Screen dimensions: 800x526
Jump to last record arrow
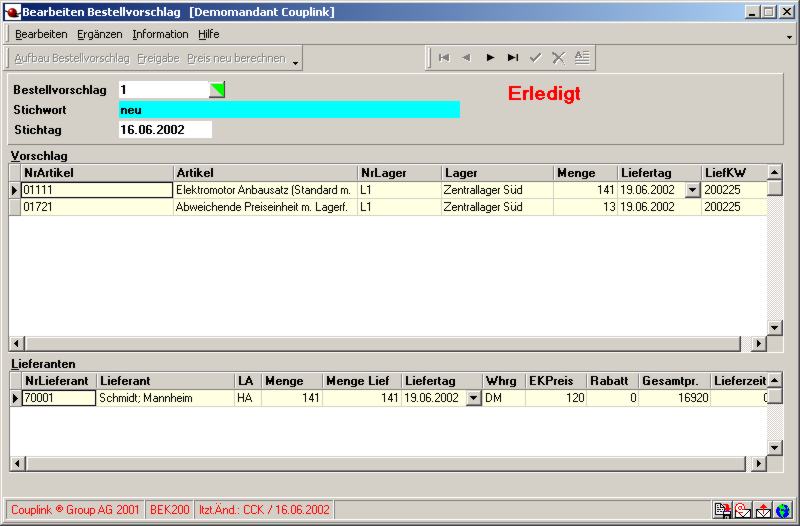(513, 58)
